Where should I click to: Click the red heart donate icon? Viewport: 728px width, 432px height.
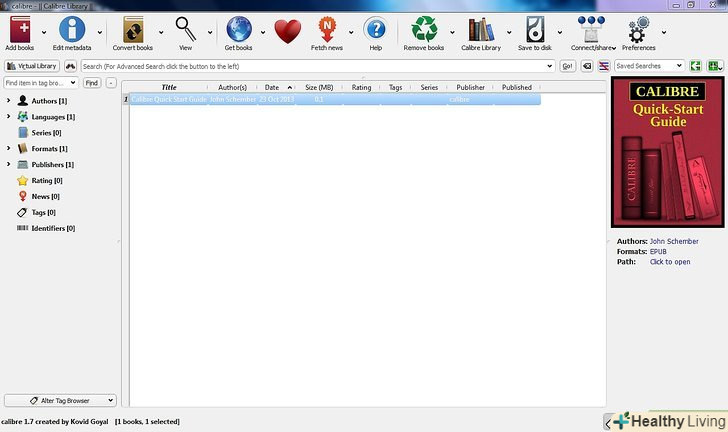(288, 32)
